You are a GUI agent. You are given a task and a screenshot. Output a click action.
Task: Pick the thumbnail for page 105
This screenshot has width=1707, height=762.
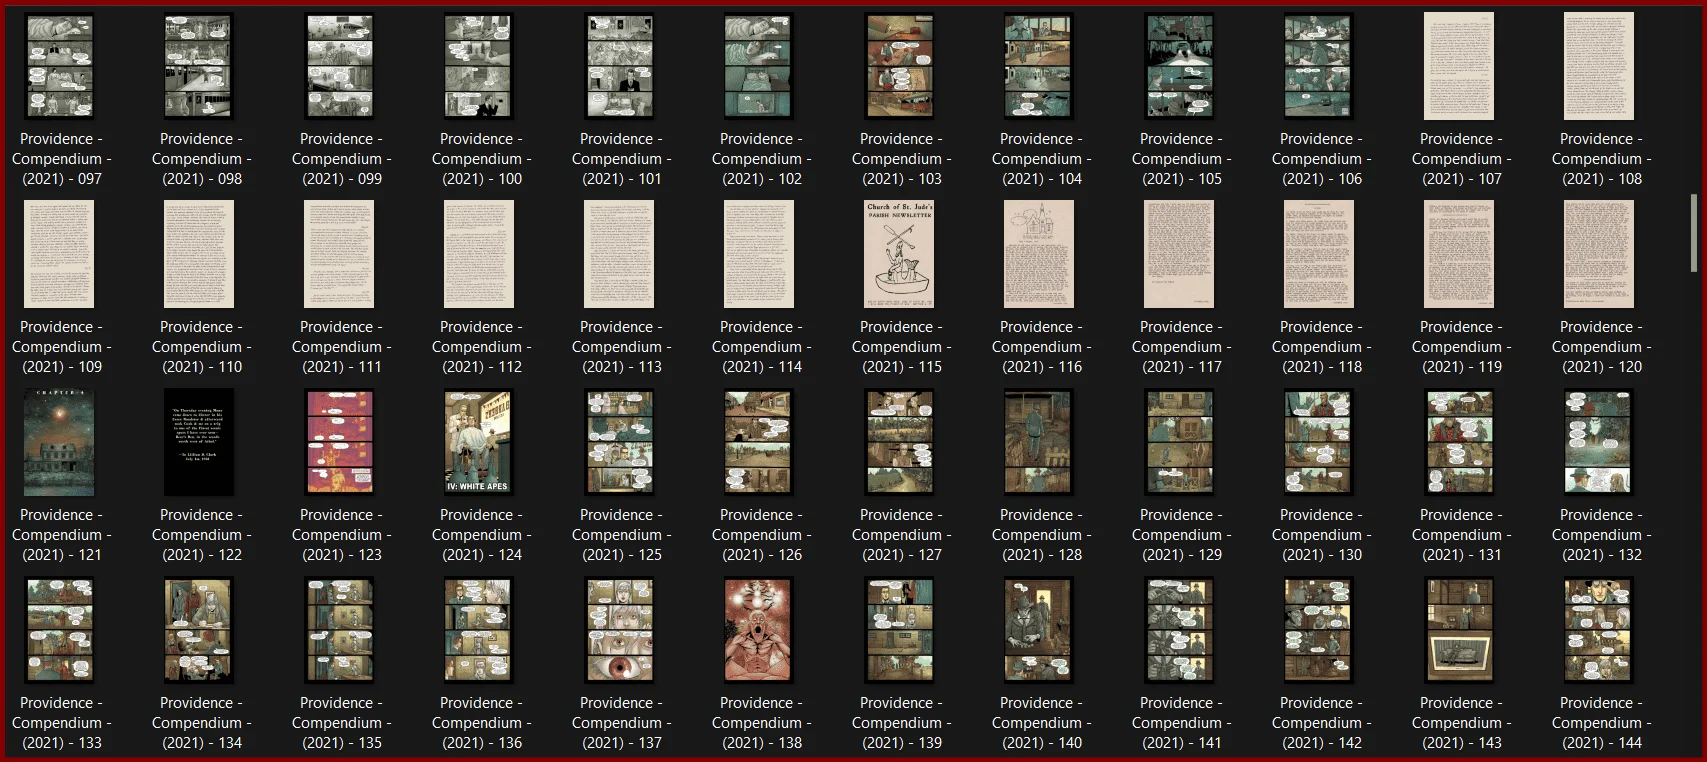(1179, 66)
